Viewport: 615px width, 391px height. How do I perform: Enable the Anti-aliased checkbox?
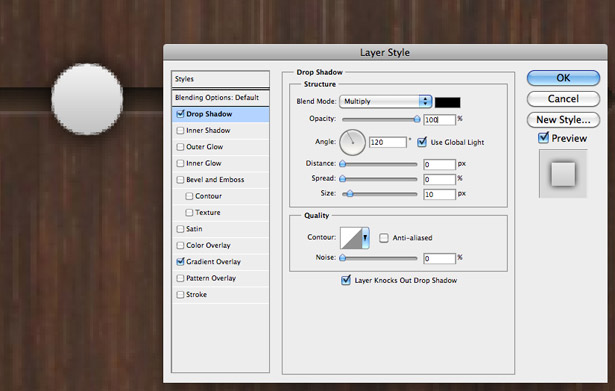(384, 238)
